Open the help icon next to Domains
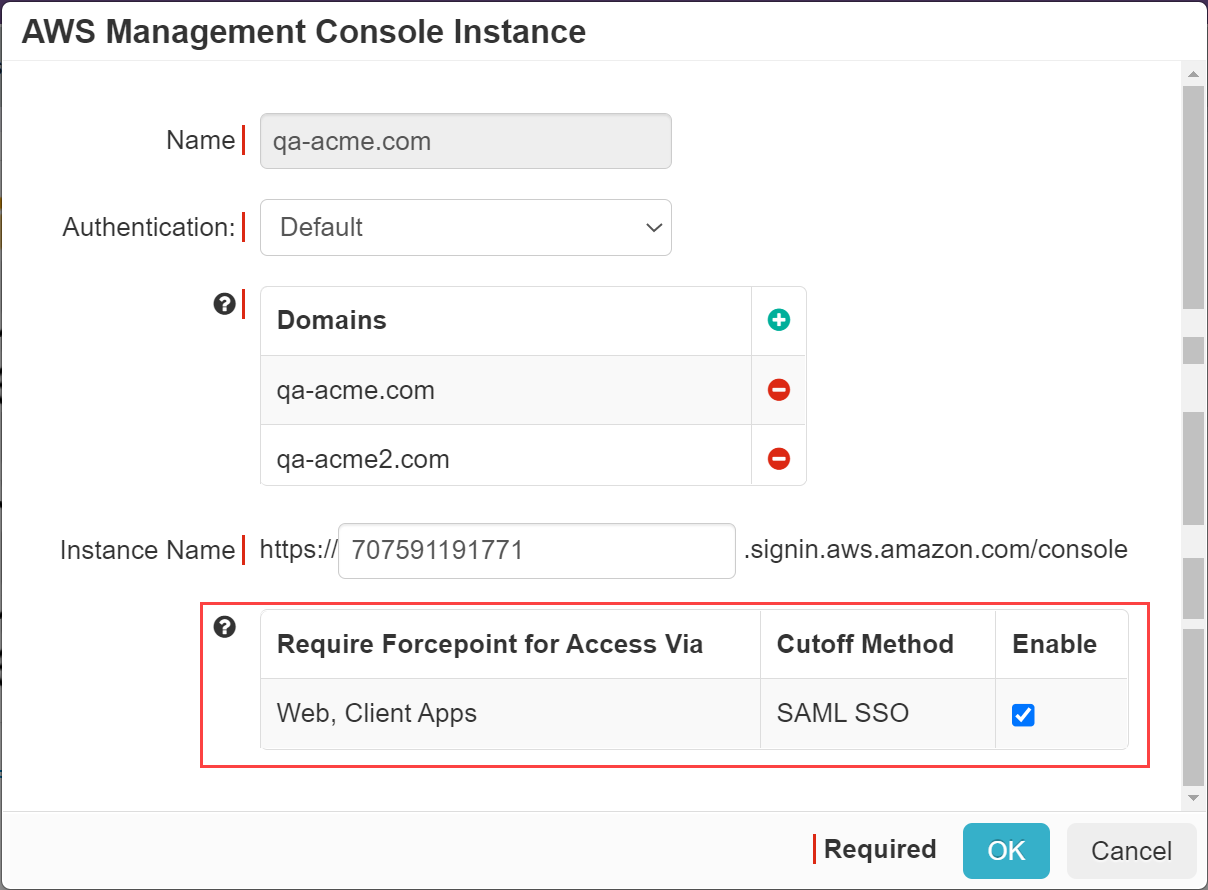The height and width of the screenshot is (890, 1208). tap(226, 304)
